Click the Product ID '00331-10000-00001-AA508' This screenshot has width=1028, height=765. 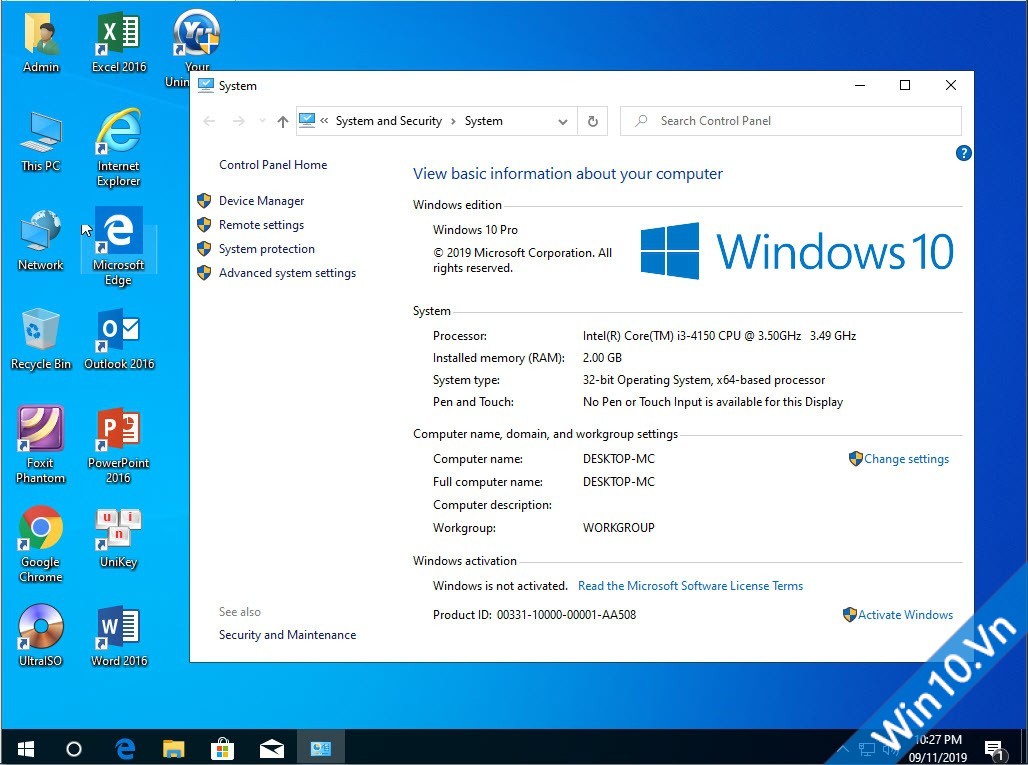[x=566, y=615]
